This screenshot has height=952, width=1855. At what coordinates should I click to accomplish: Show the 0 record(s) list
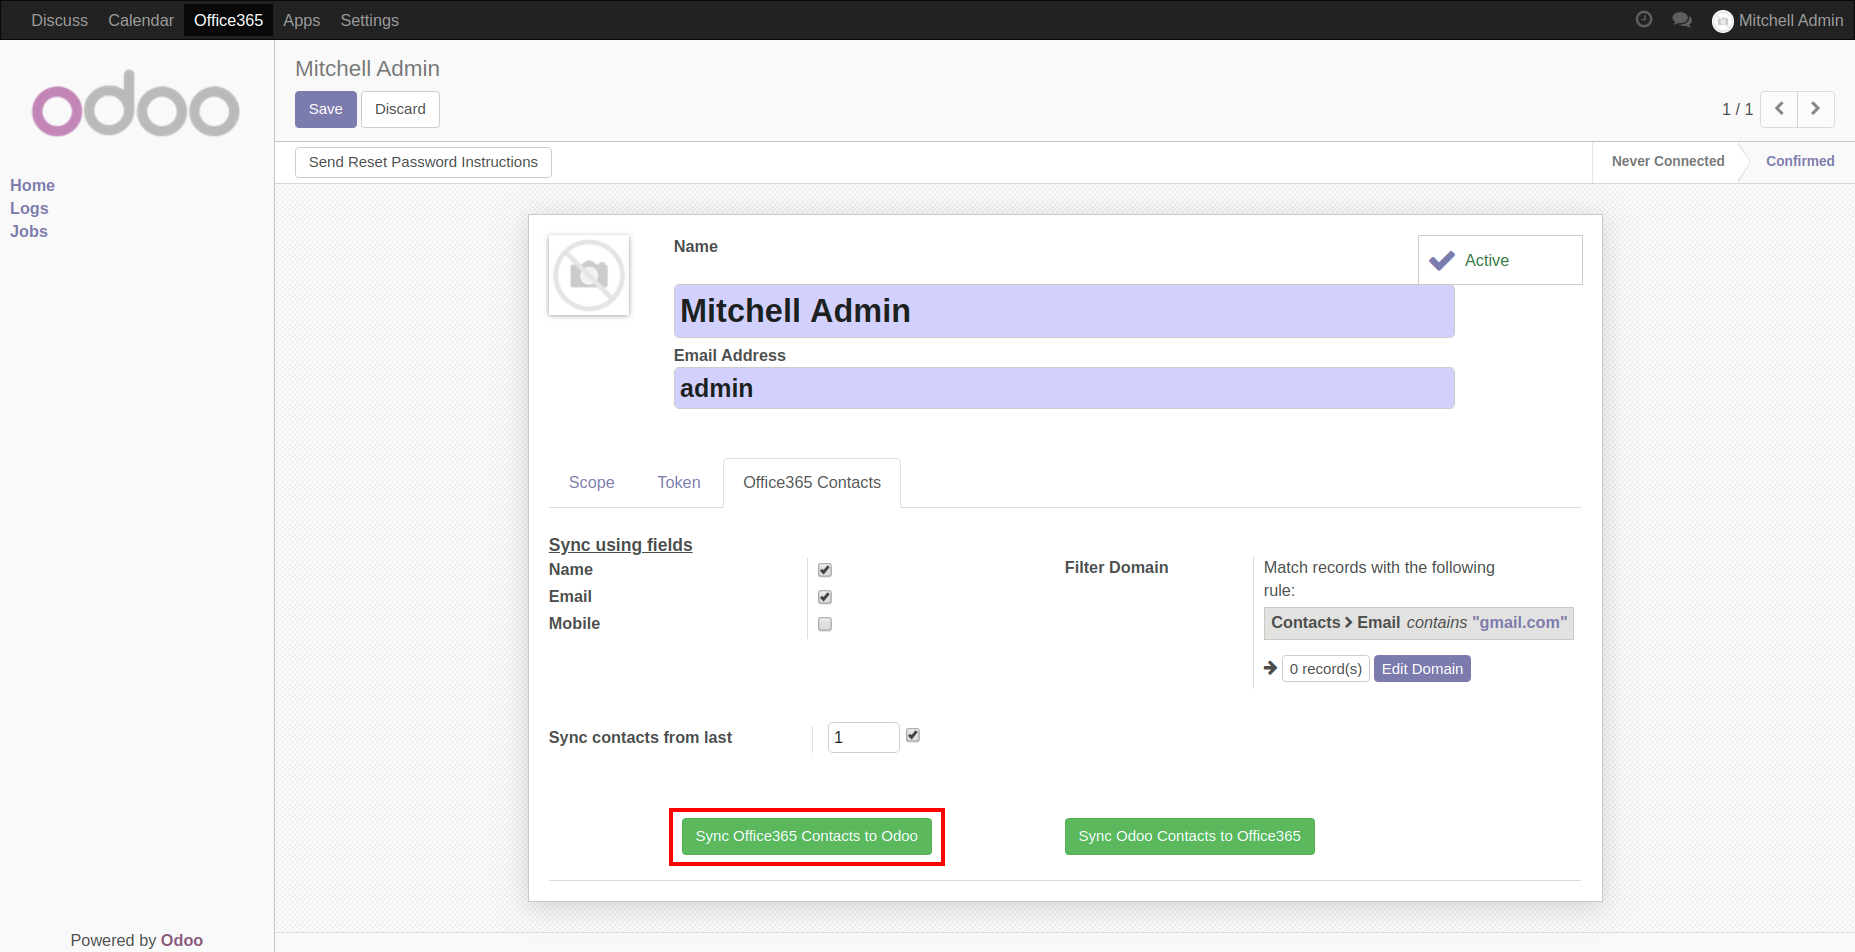tap(1326, 669)
